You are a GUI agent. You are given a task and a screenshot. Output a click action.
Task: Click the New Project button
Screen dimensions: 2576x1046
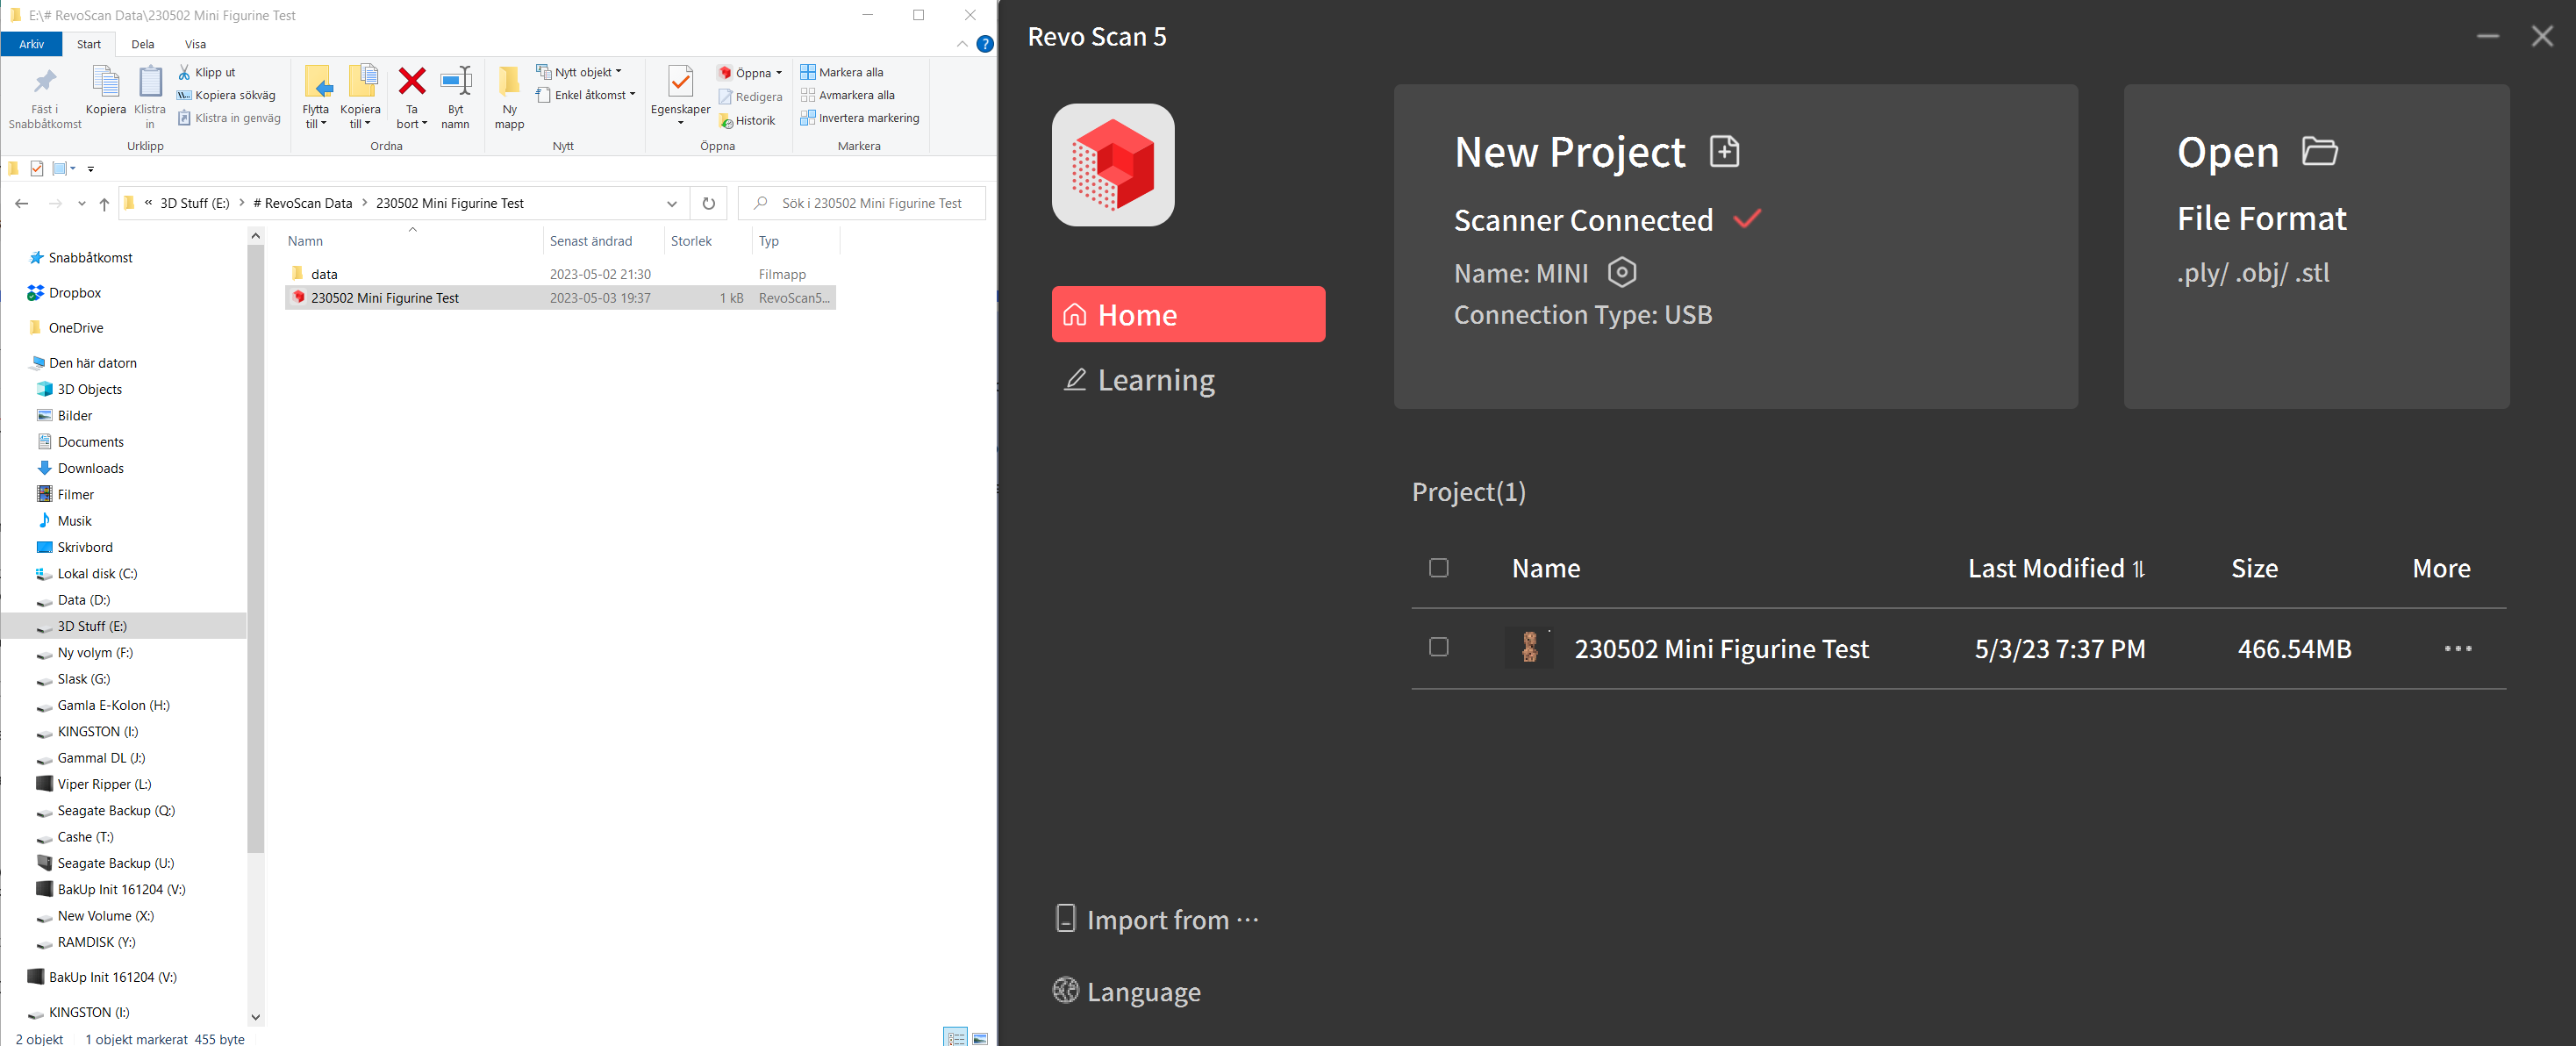point(1735,246)
